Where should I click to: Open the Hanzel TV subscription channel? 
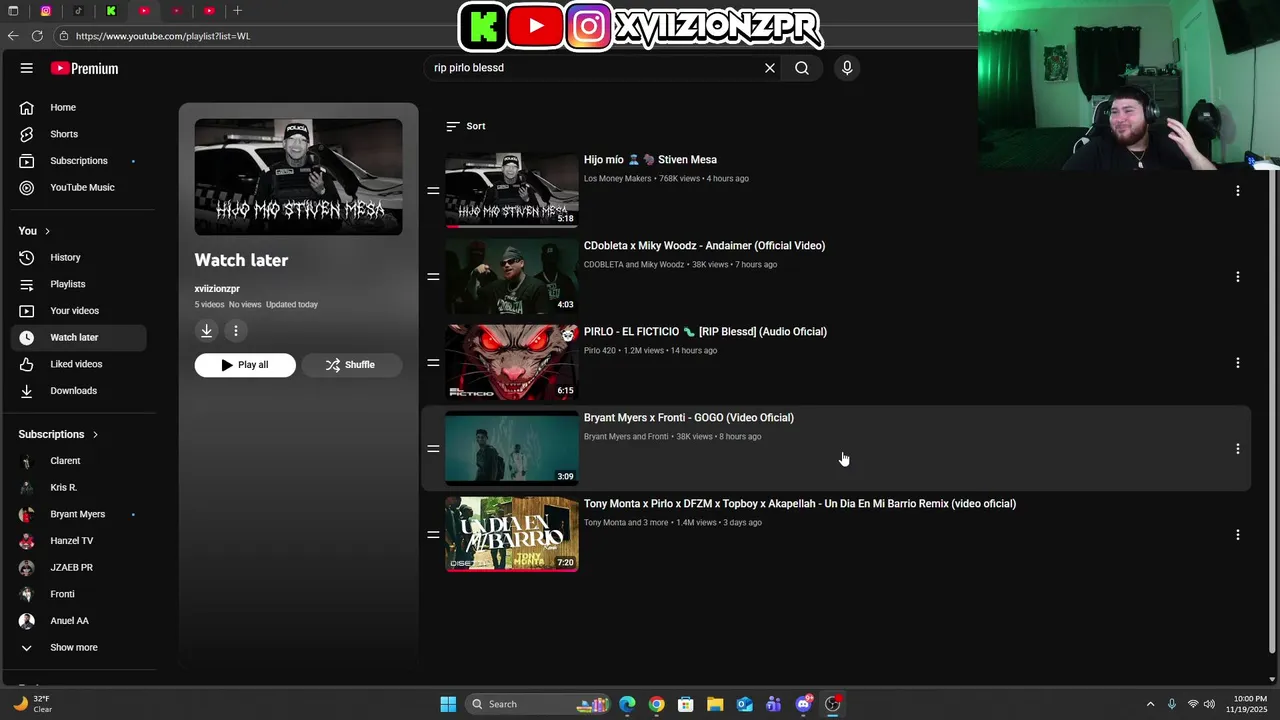pos(79,540)
